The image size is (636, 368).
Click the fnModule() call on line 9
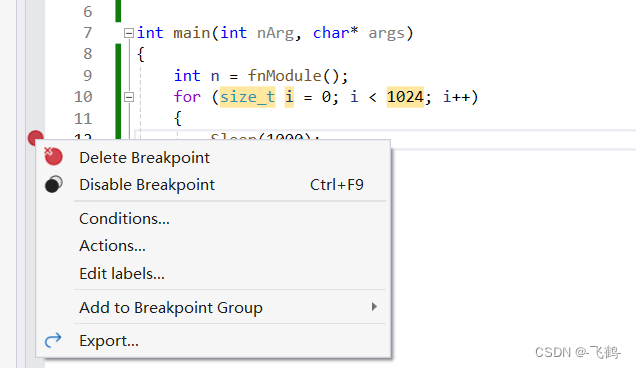298,76
